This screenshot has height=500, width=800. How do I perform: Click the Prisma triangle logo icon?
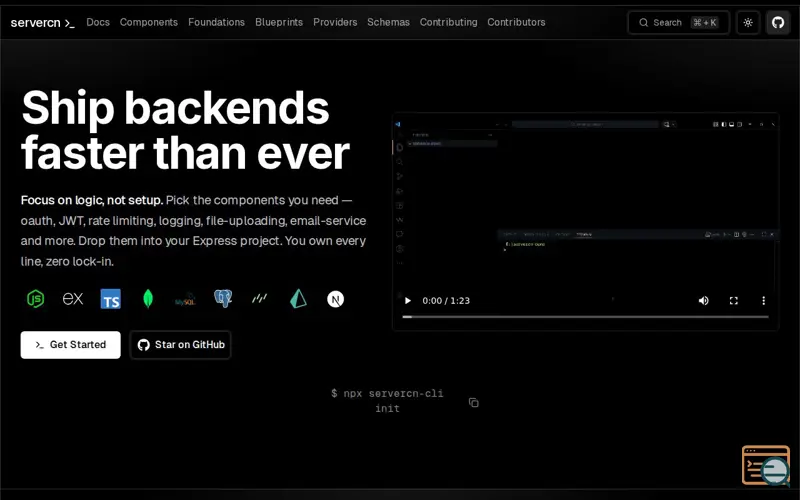tap(298, 298)
